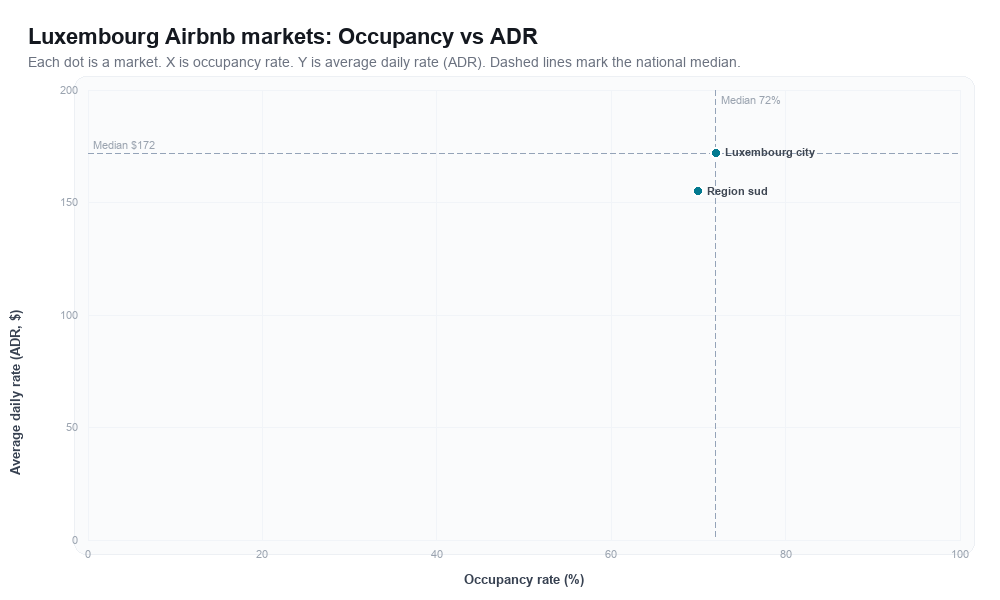Click the 'Median 72%' line label
The image size is (1000, 600).
751,101
